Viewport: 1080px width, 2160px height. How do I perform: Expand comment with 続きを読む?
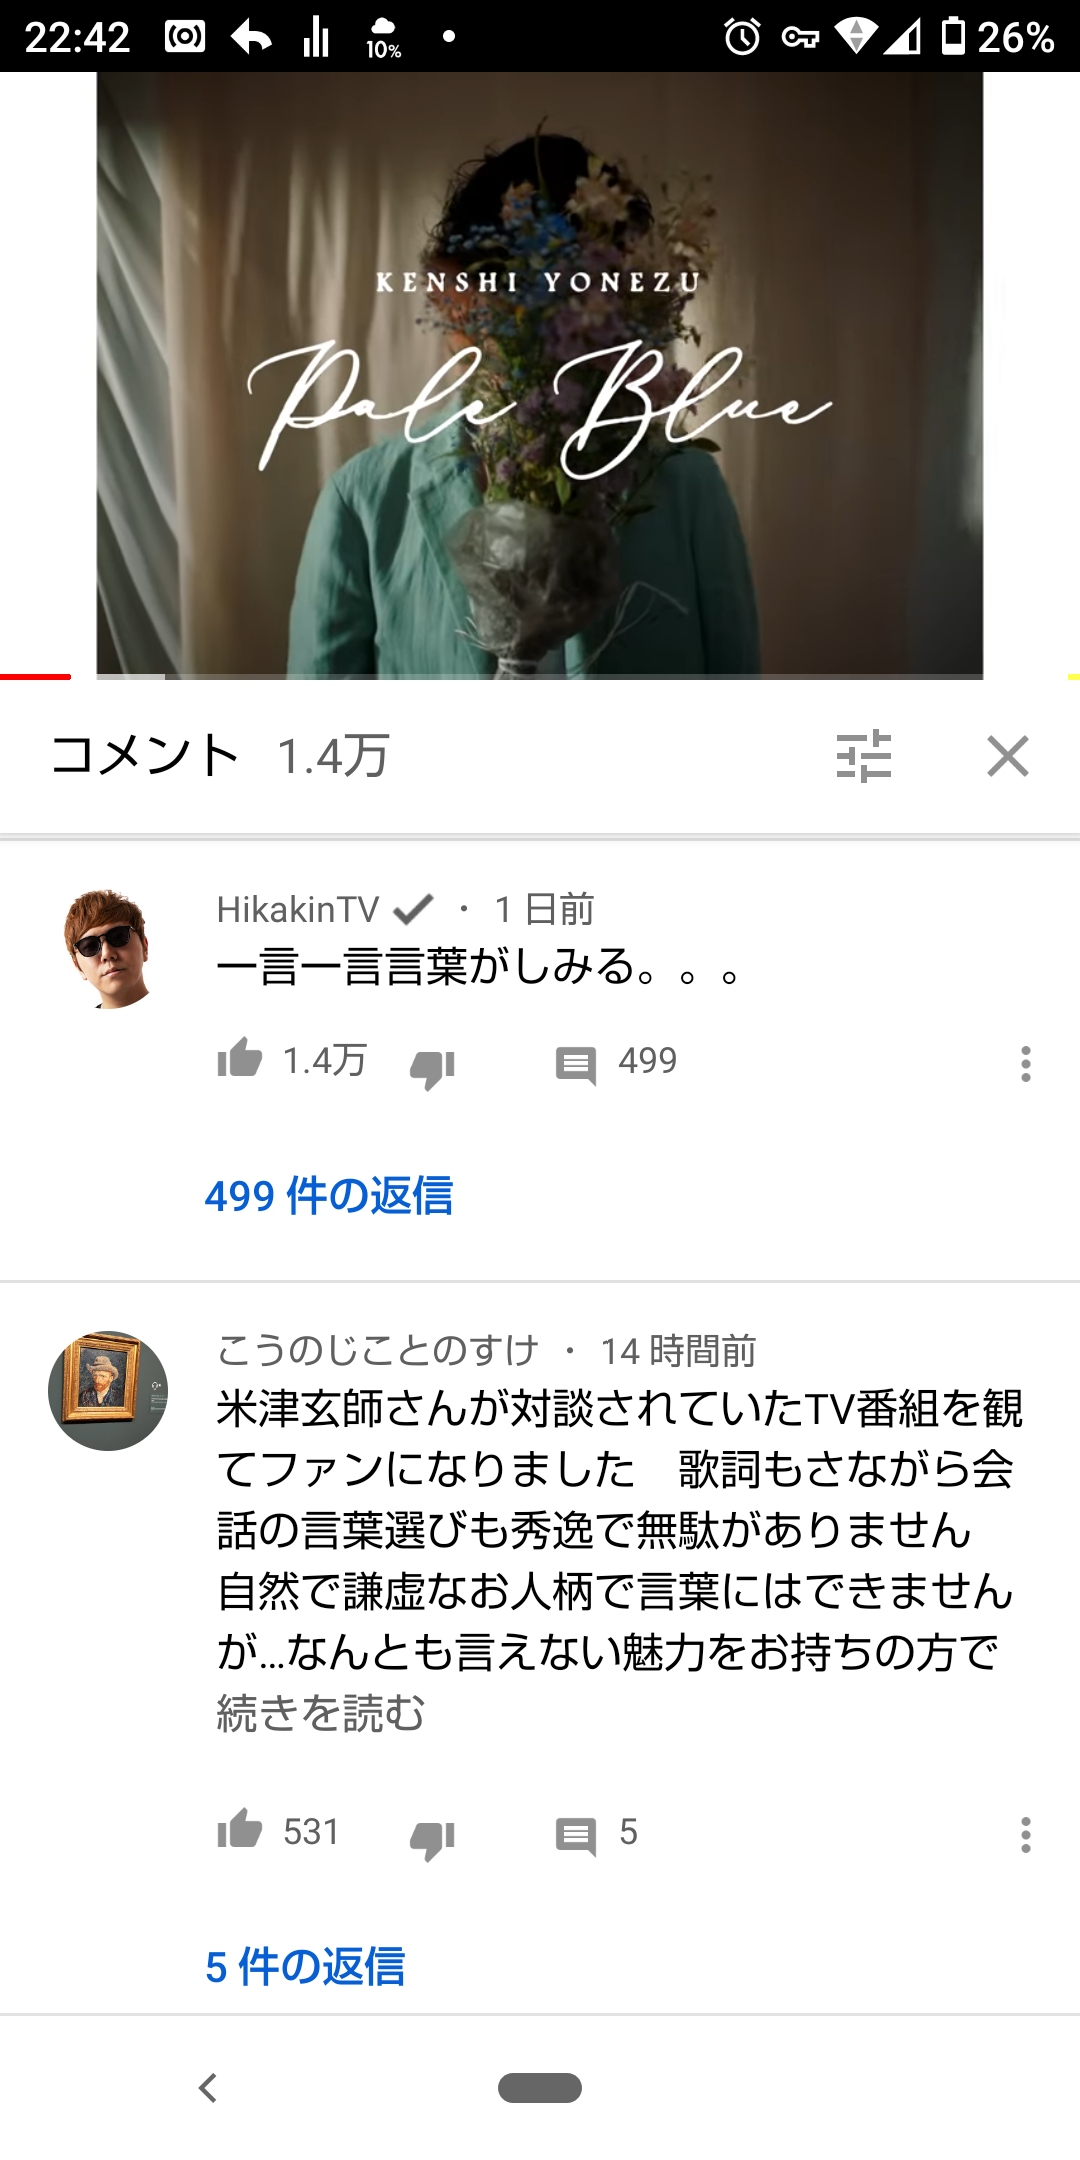[x=321, y=1713]
